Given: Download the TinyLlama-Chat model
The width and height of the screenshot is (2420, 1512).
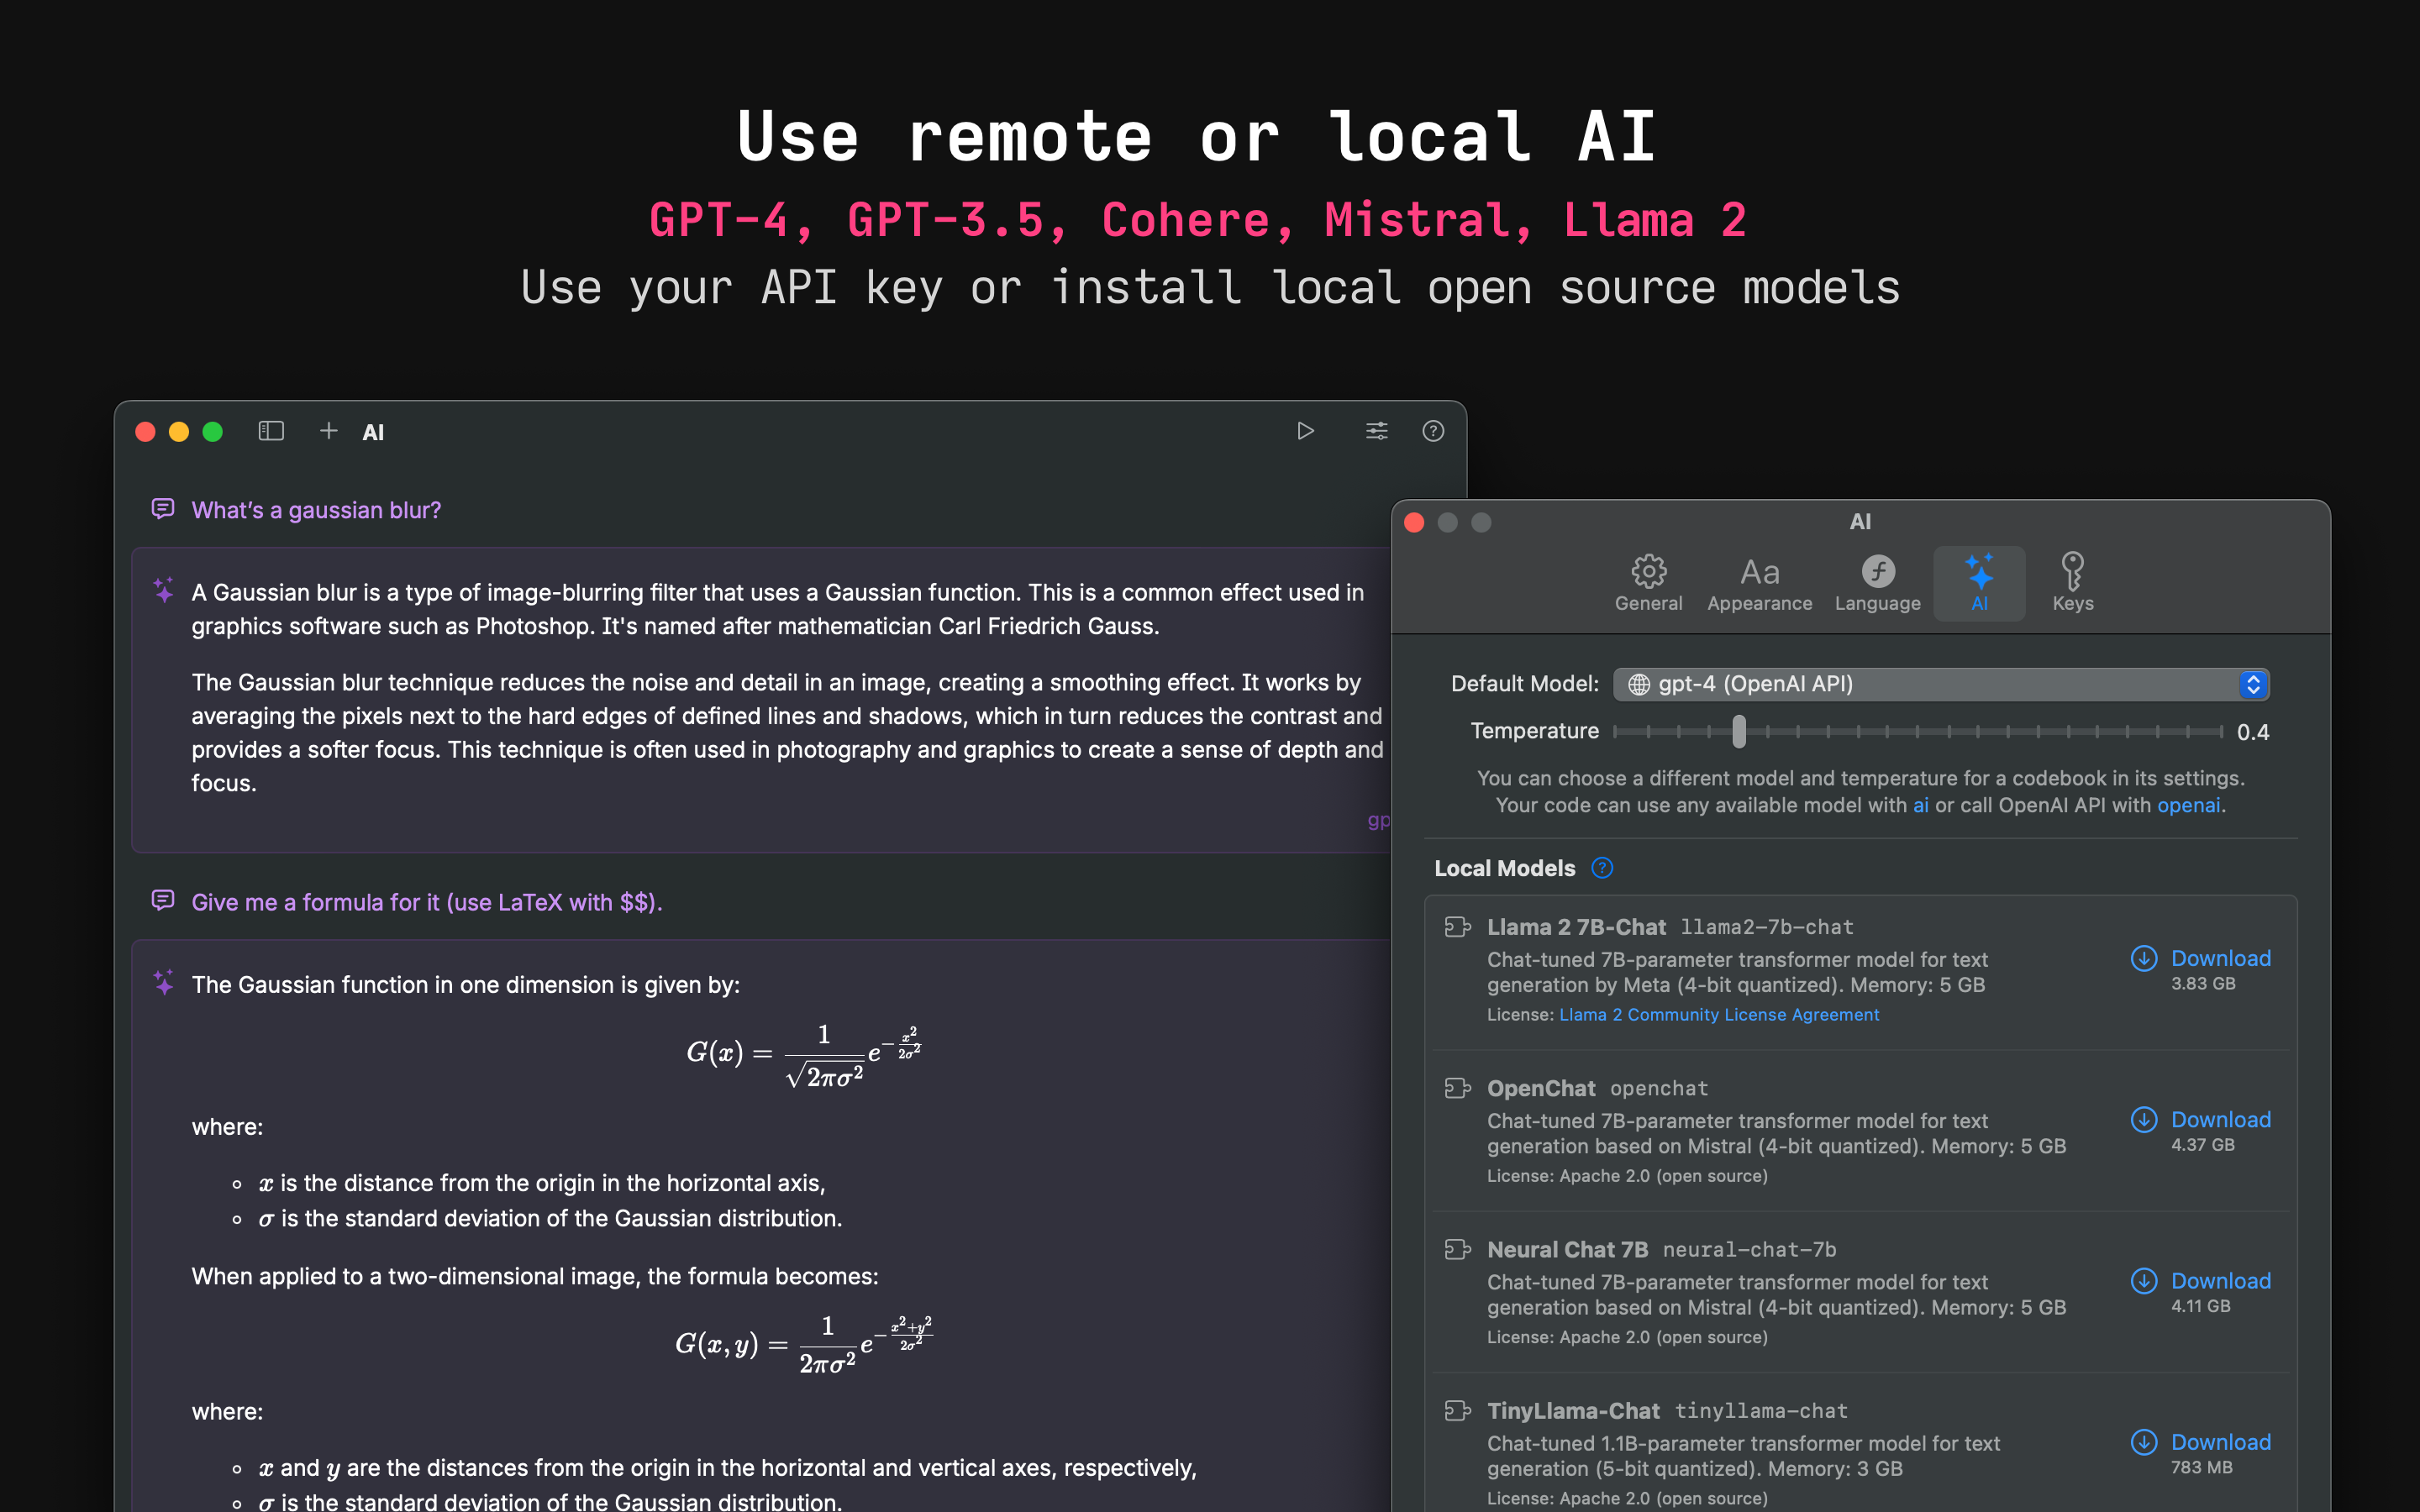Looking at the screenshot, I should pos(2220,1441).
